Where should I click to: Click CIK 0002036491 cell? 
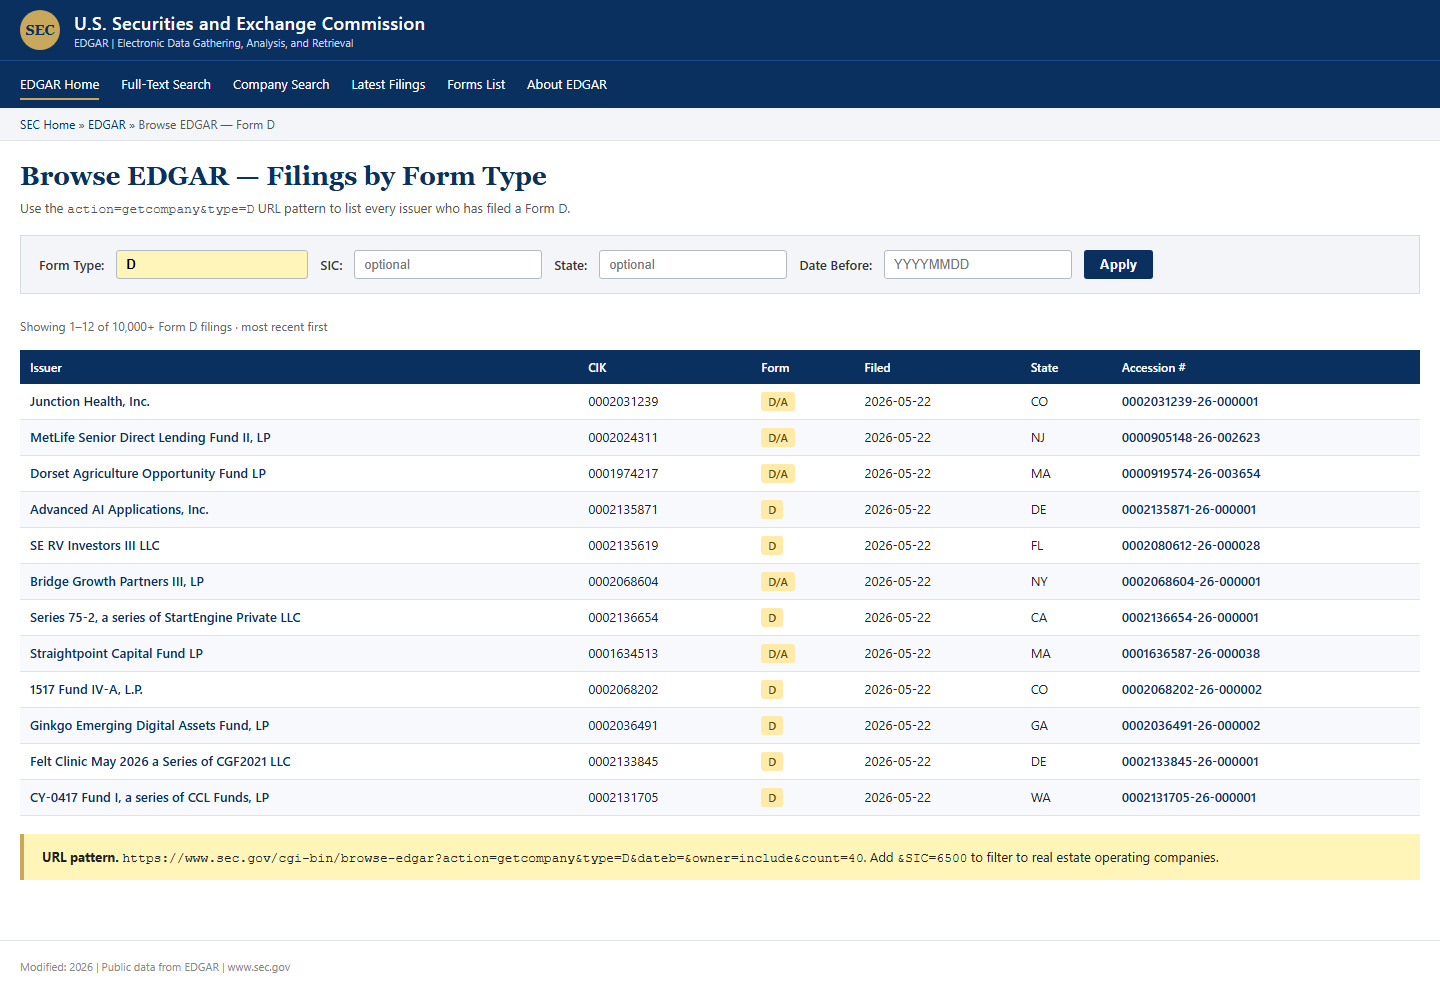tap(623, 726)
